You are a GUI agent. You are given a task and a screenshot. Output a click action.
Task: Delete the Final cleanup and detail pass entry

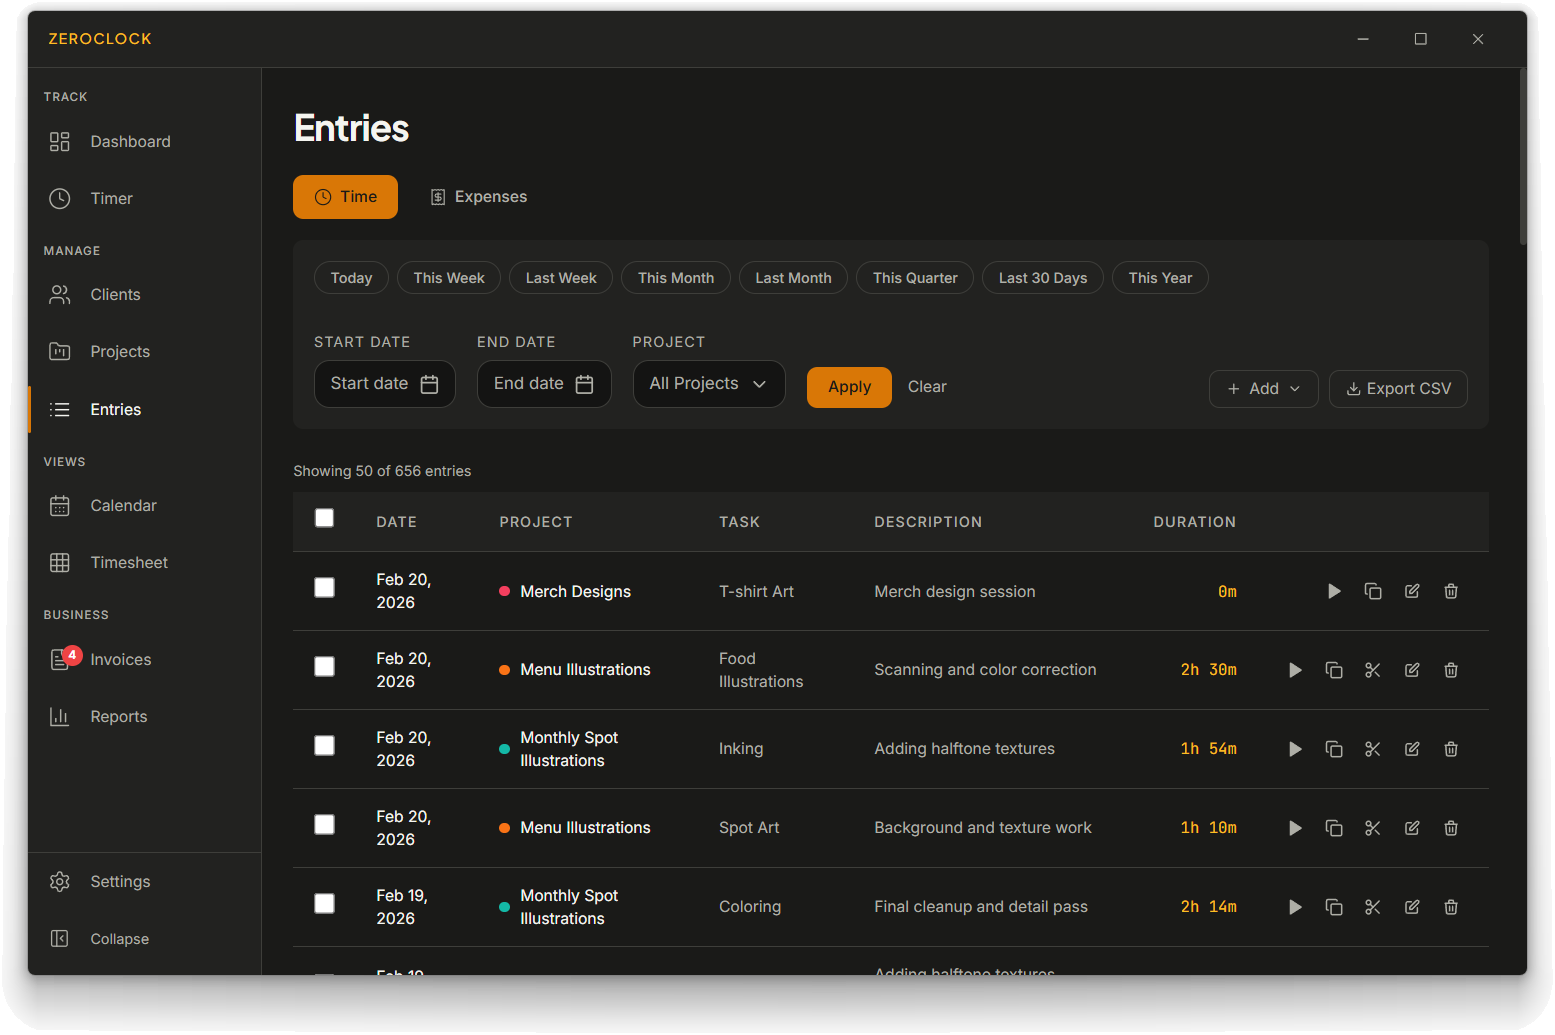[1451, 907]
